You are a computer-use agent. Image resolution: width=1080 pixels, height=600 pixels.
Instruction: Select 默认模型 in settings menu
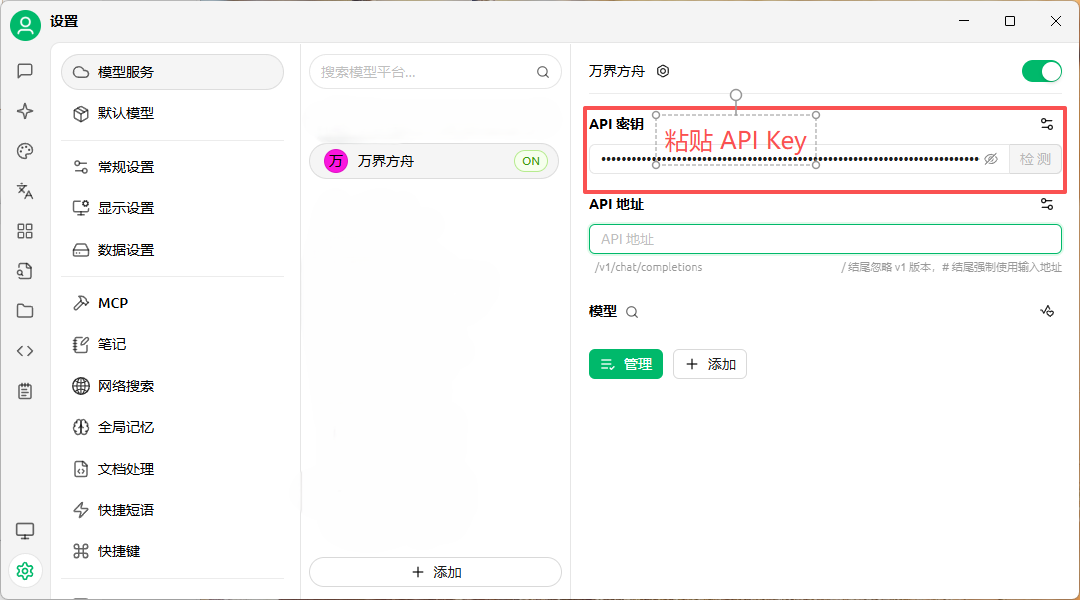126,113
